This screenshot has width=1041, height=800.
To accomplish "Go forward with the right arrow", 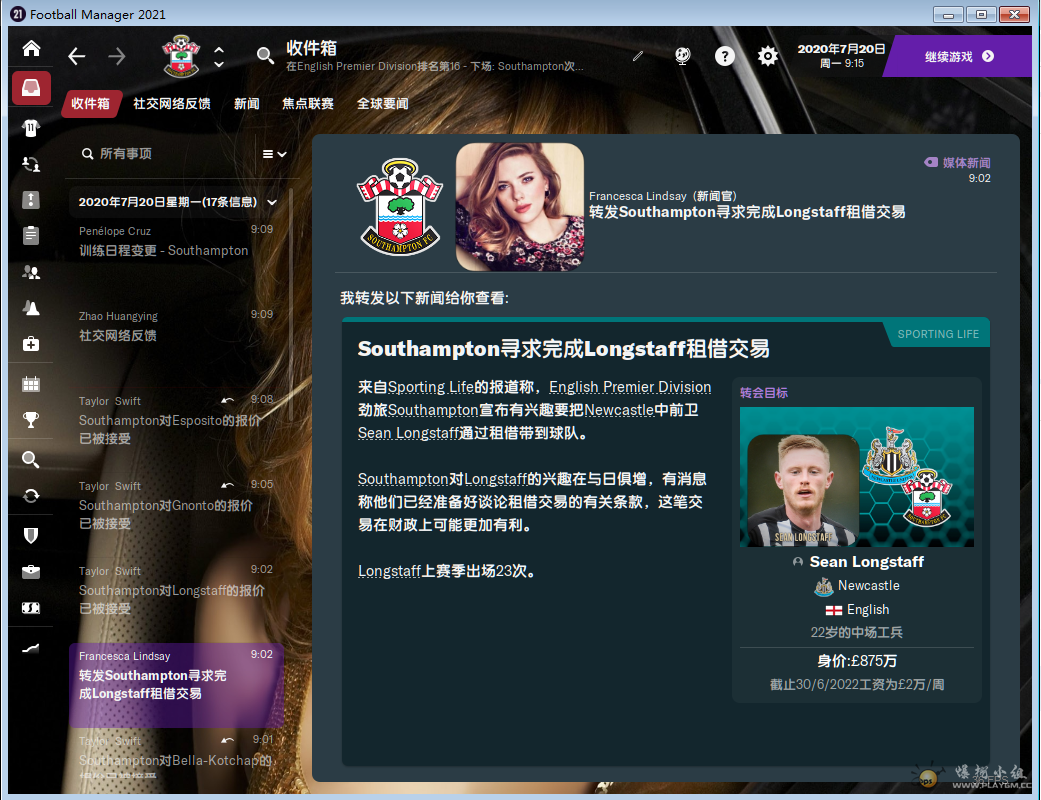I will [x=116, y=56].
